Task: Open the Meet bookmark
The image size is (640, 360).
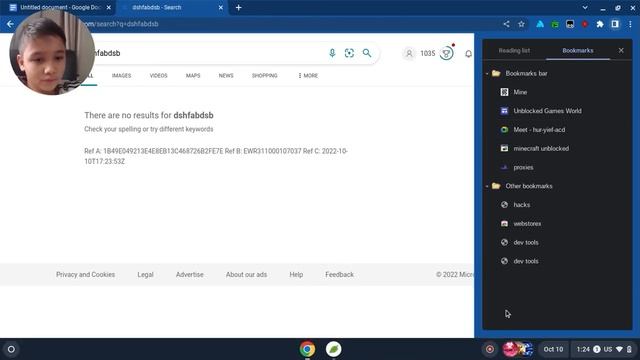Action: pyautogui.click(x=557, y=130)
